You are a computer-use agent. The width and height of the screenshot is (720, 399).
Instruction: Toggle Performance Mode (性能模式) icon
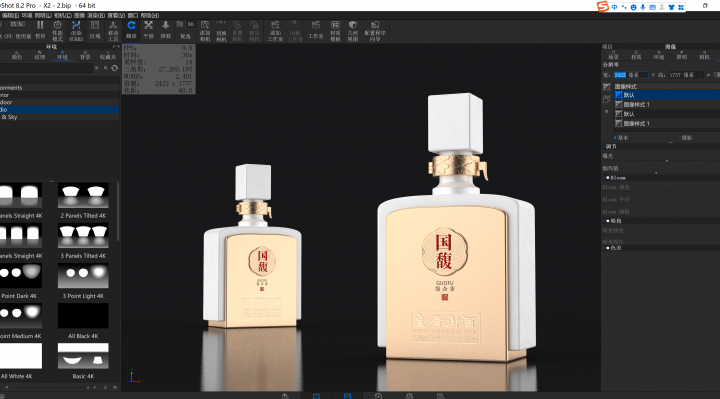pyautogui.click(x=57, y=31)
